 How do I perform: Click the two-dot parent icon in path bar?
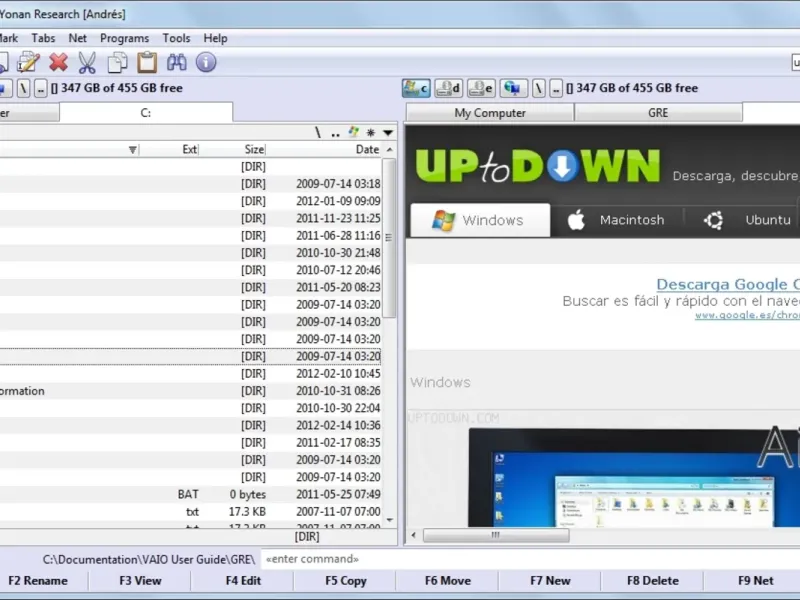tap(335, 134)
